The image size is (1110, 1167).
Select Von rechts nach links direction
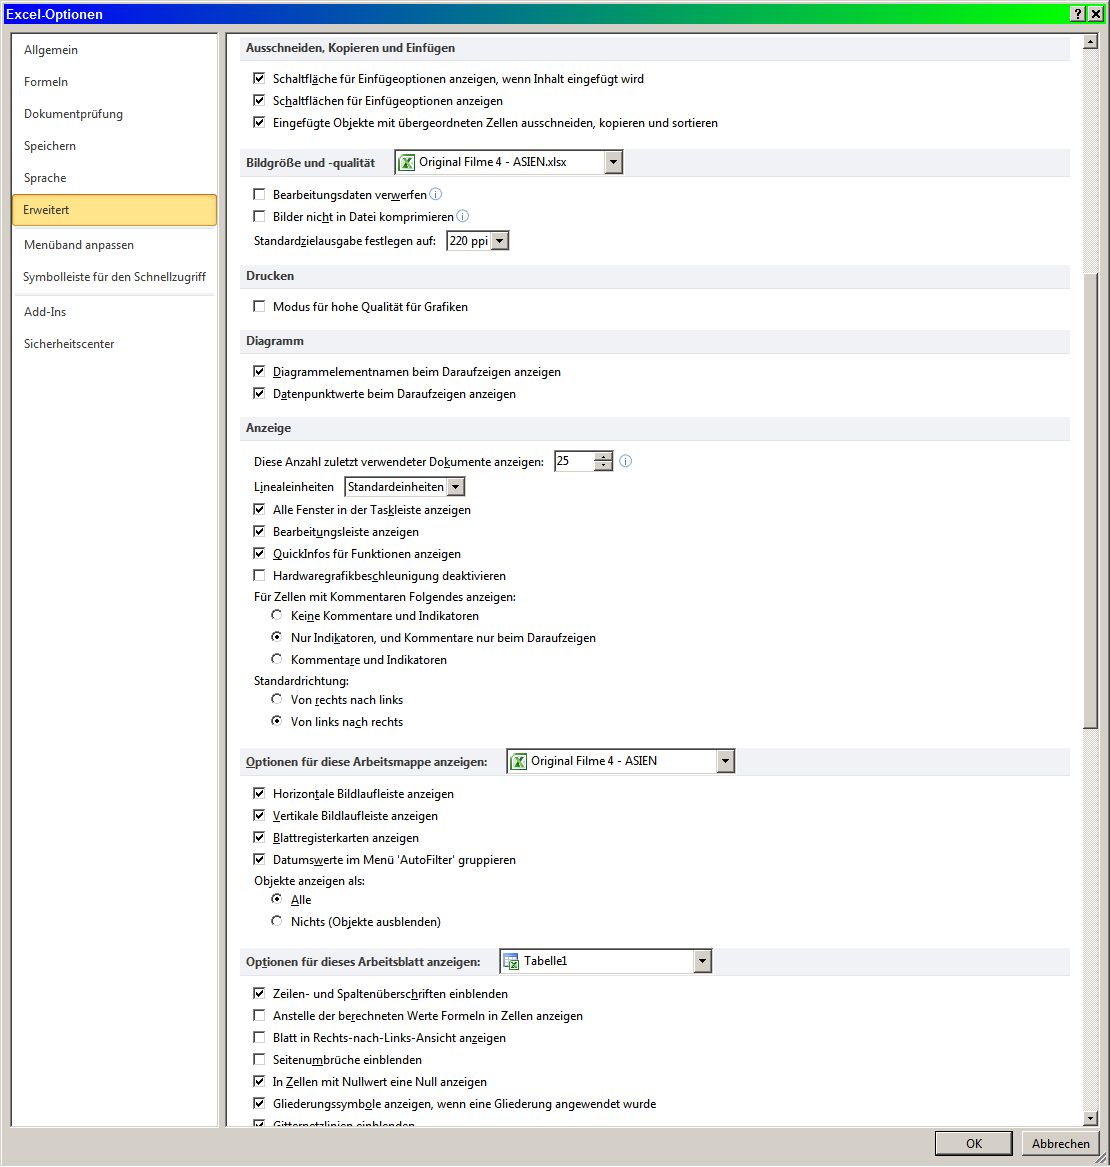(277, 700)
